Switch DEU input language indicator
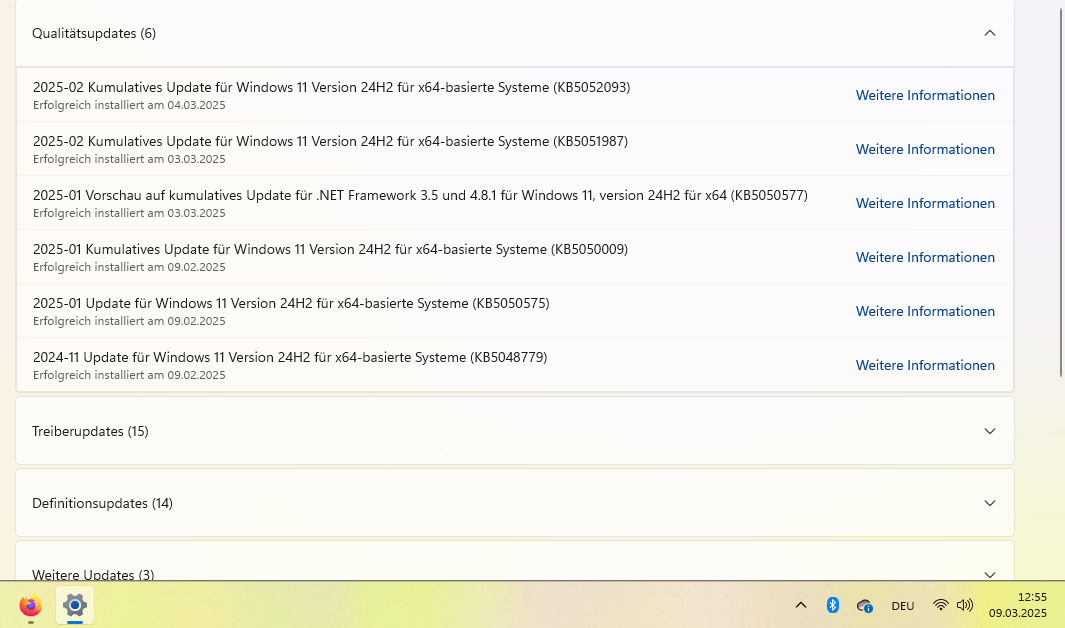The image size is (1065, 628). (903, 606)
